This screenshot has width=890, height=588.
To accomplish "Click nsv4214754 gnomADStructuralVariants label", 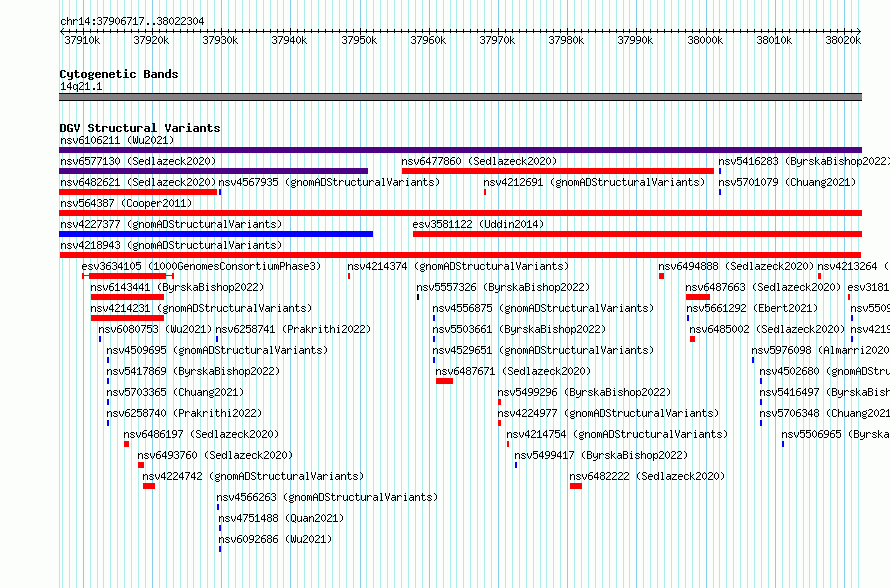I will pos(617,434).
